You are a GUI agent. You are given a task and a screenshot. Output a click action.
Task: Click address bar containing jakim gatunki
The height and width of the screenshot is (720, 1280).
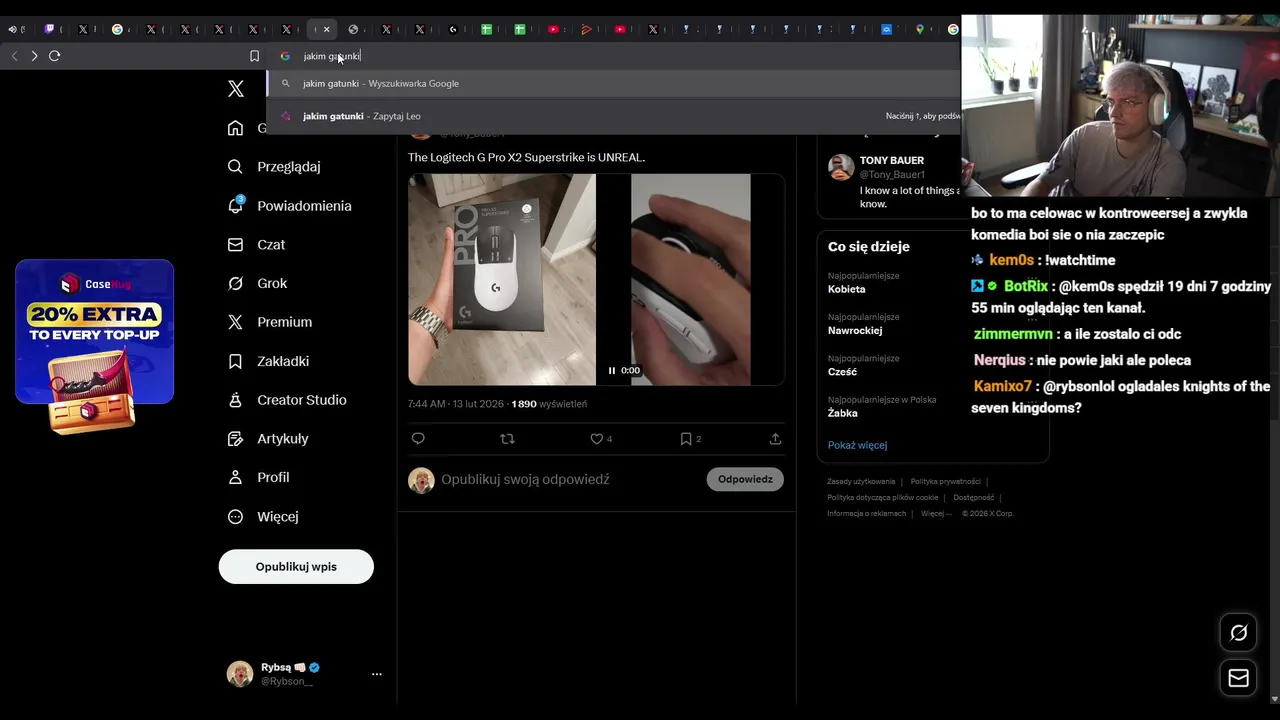(615, 56)
